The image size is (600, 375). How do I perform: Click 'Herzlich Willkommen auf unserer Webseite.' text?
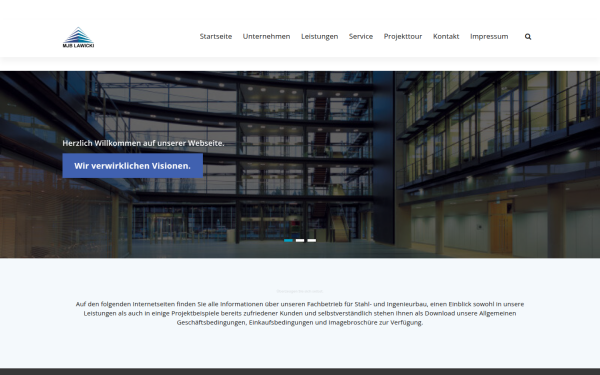(143, 143)
